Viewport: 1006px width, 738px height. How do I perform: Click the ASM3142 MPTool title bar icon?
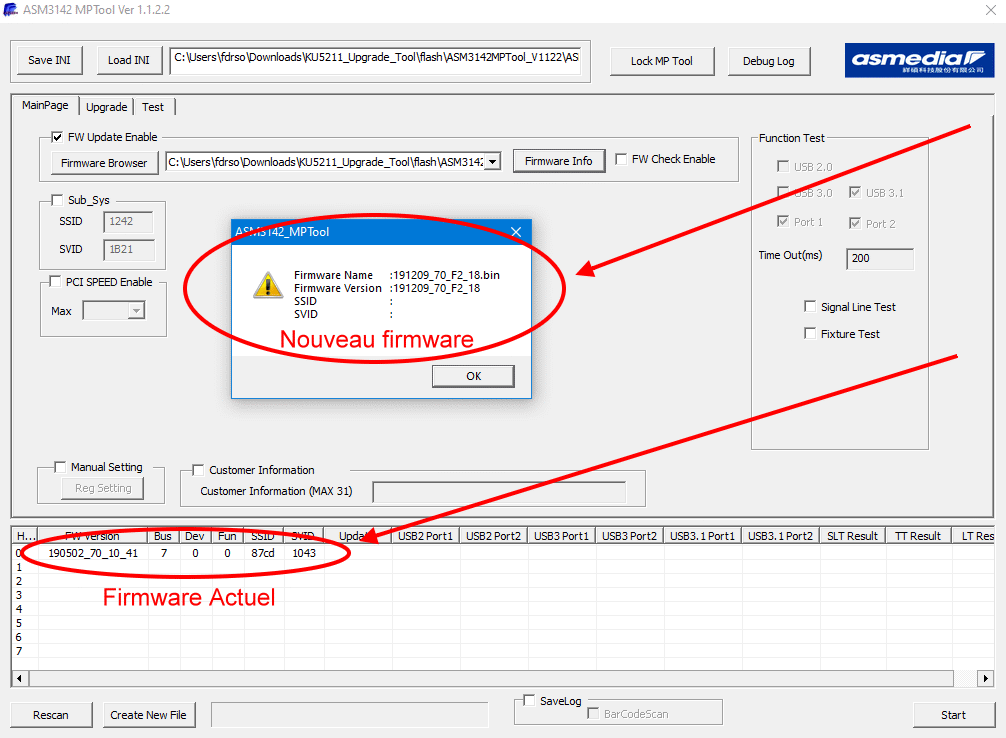pyautogui.click(x=10, y=10)
